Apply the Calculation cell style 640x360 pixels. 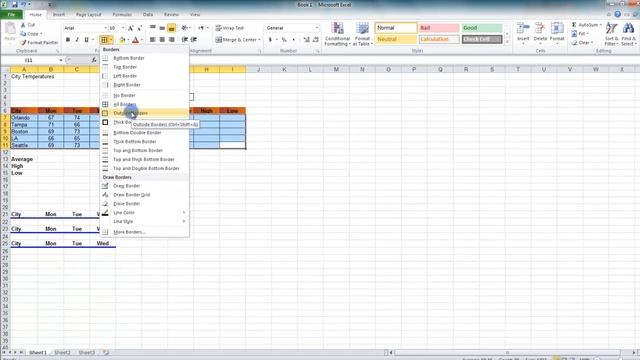(x=439, y=39)
